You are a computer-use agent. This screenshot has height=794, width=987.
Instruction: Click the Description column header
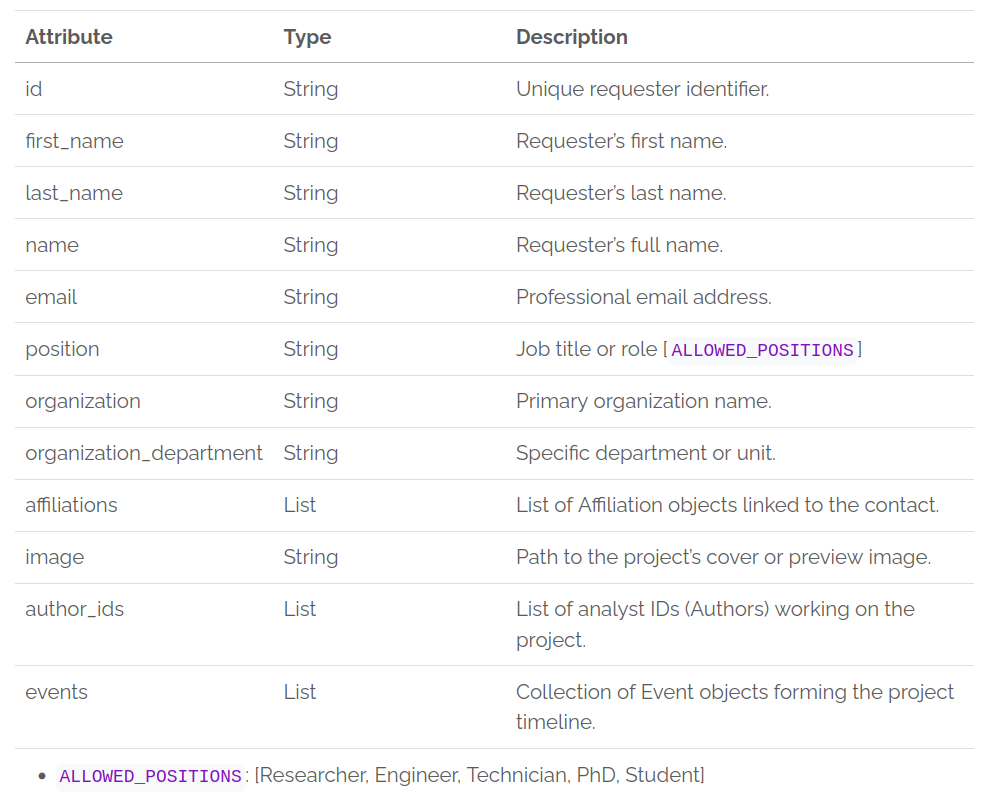(x=571, y=37)
